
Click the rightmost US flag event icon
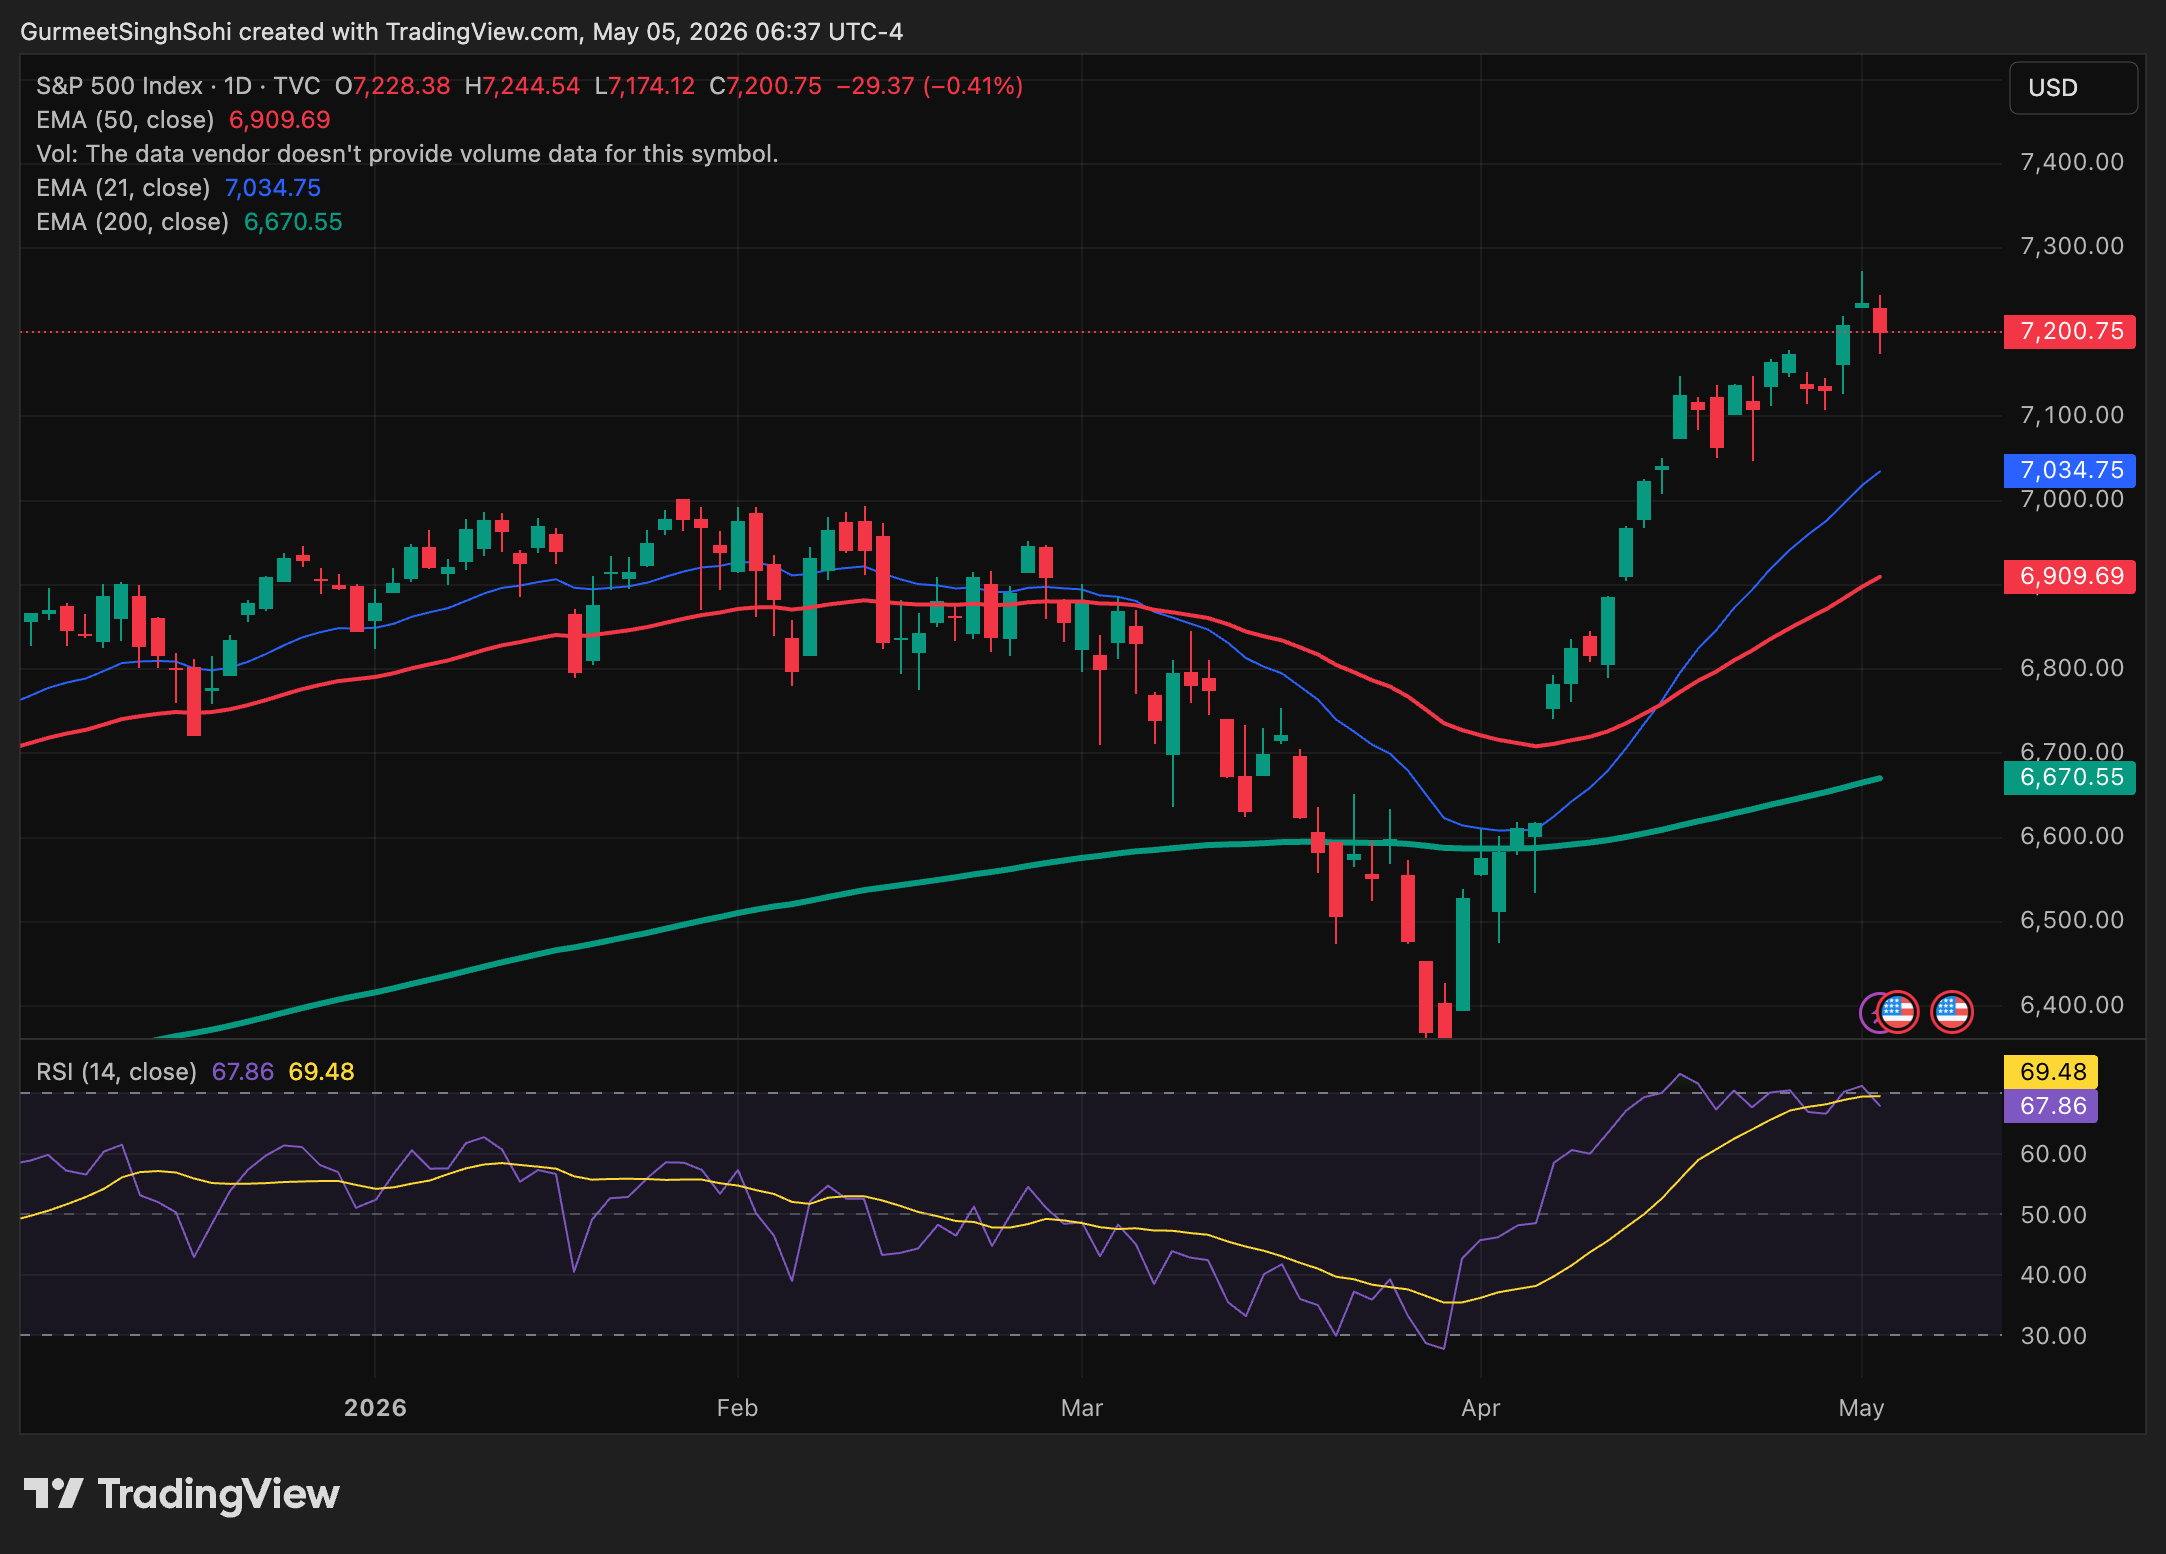pos(1951,1012)
